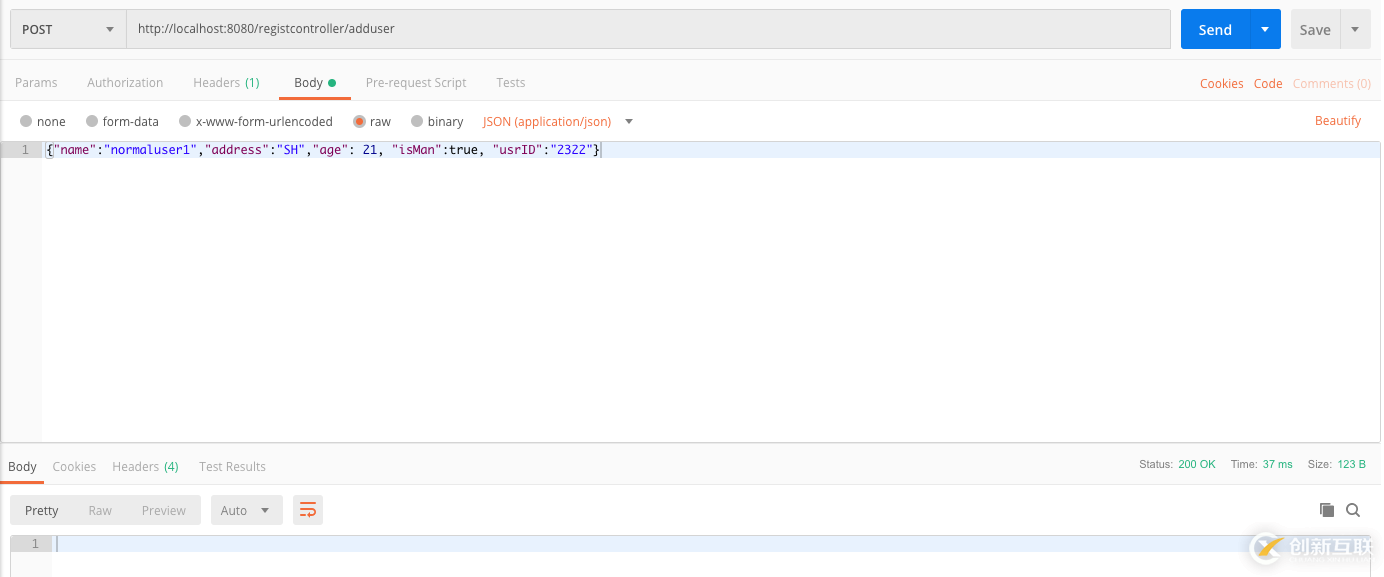Send the request
Image resolution: width=1384 pixels, height=577 pixels.
click(1215, 29)
